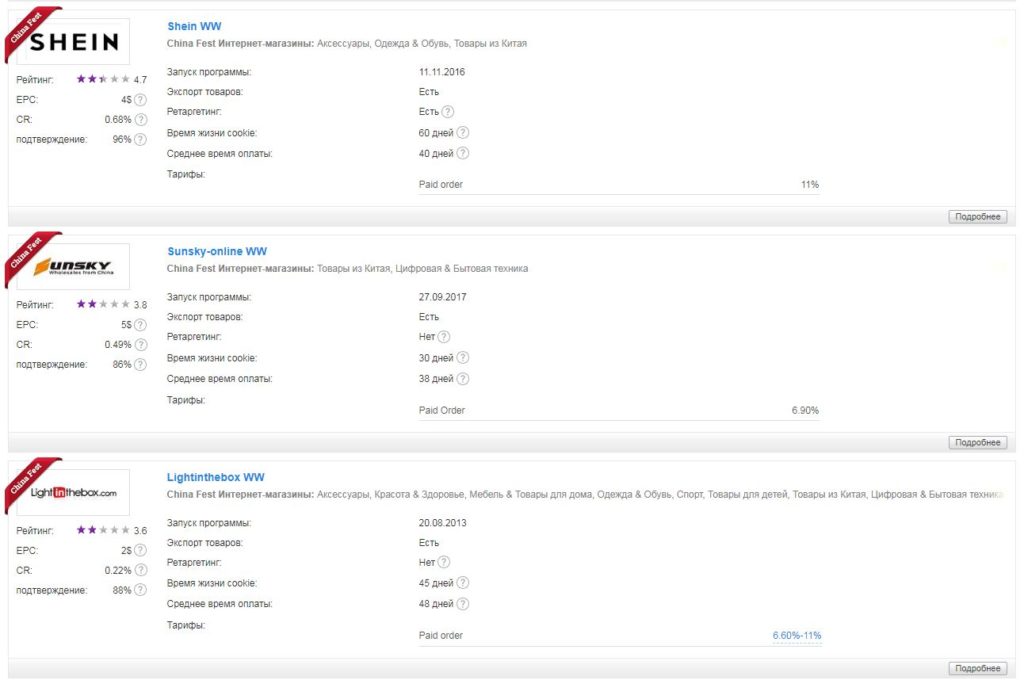Click the Shein star rating
The image size is (1024, 680).
click(103, 79)
